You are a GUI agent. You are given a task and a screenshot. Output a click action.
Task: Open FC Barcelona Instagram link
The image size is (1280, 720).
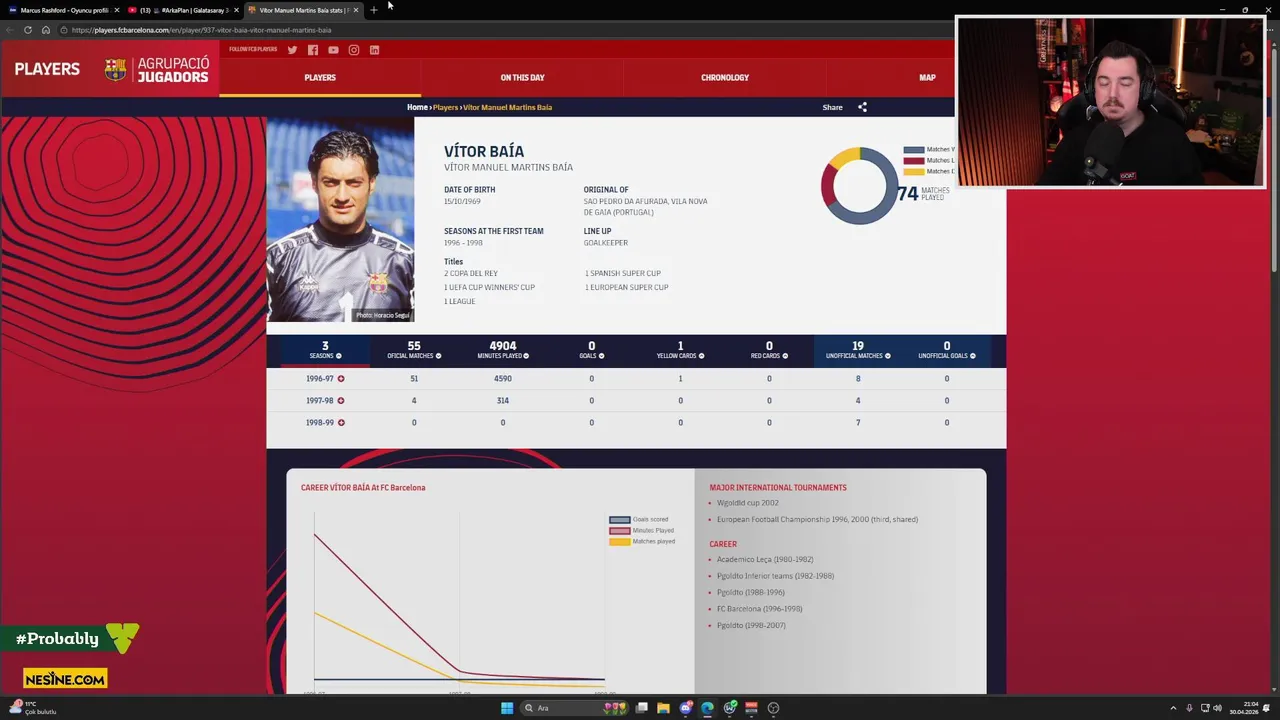(353, 50)
